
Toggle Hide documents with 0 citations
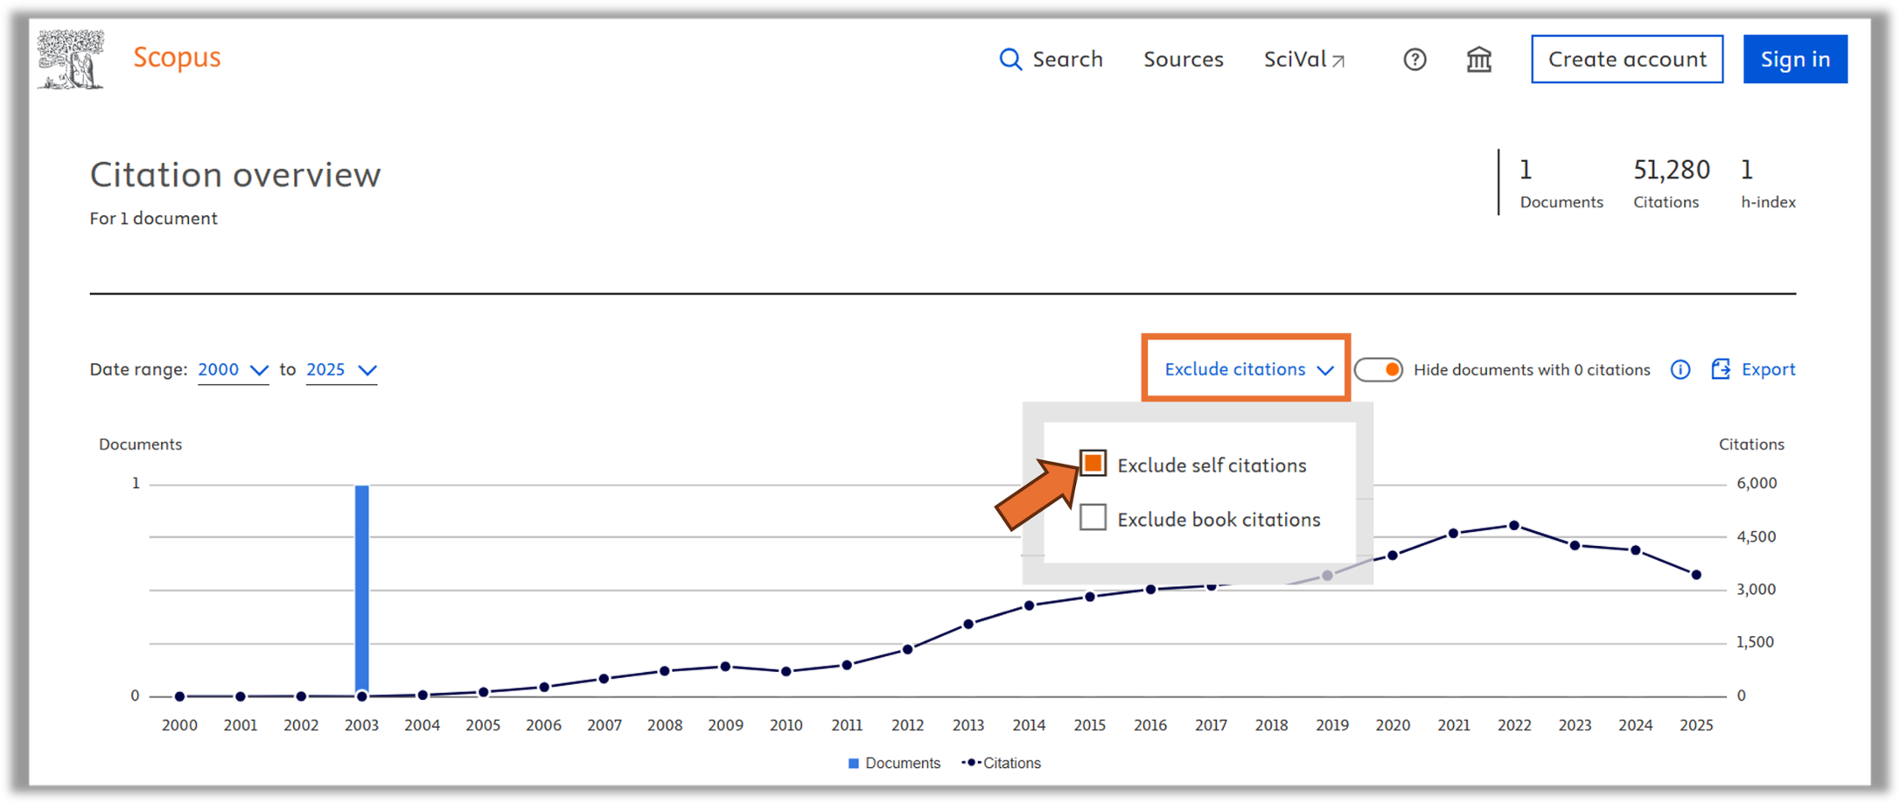(1378, 370)
